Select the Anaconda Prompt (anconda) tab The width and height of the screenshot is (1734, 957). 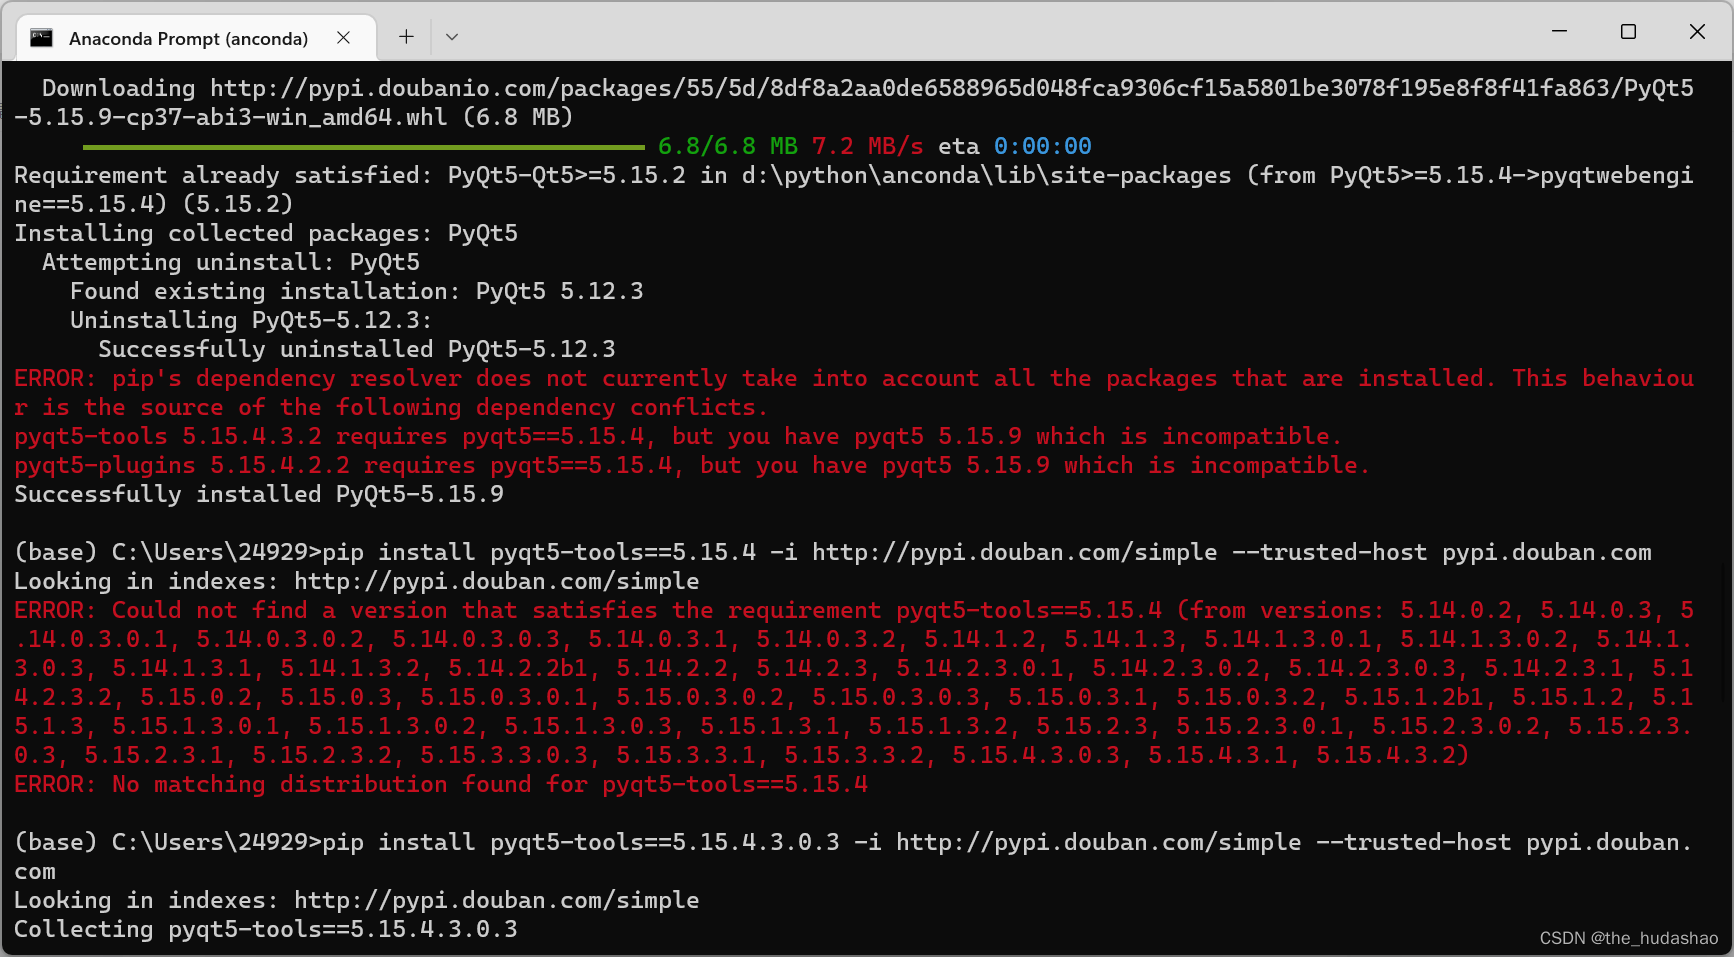(x=190, y=37)
